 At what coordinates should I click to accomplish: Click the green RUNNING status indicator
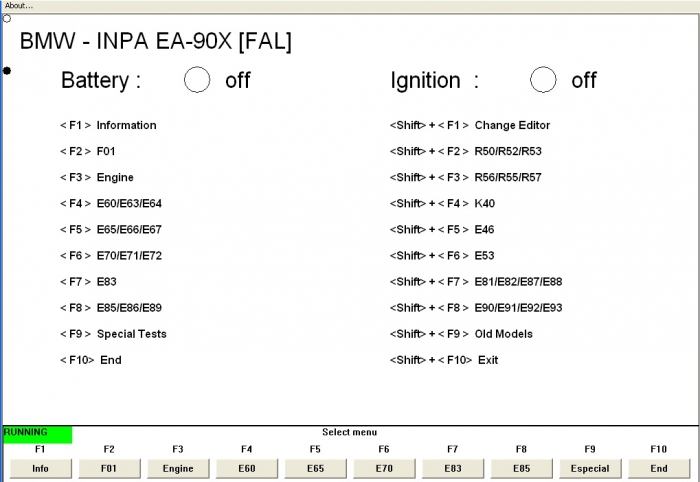38,435
